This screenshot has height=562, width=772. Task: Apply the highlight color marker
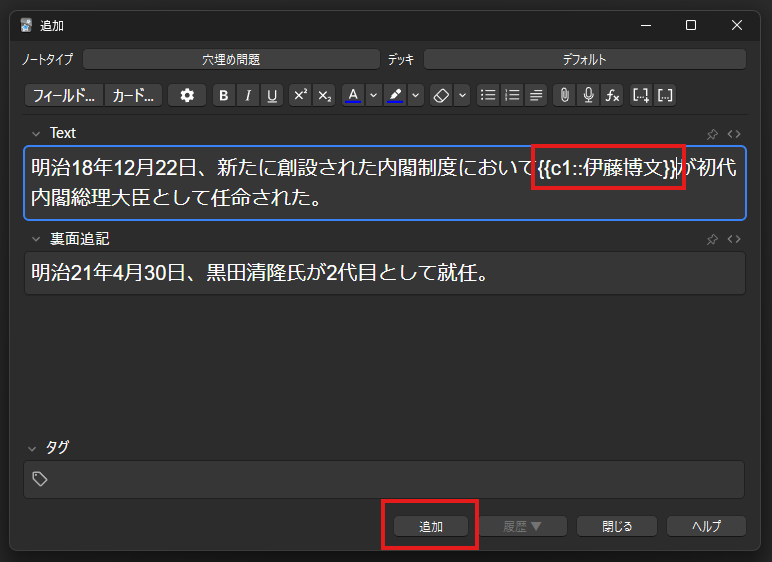coord(395,96)
